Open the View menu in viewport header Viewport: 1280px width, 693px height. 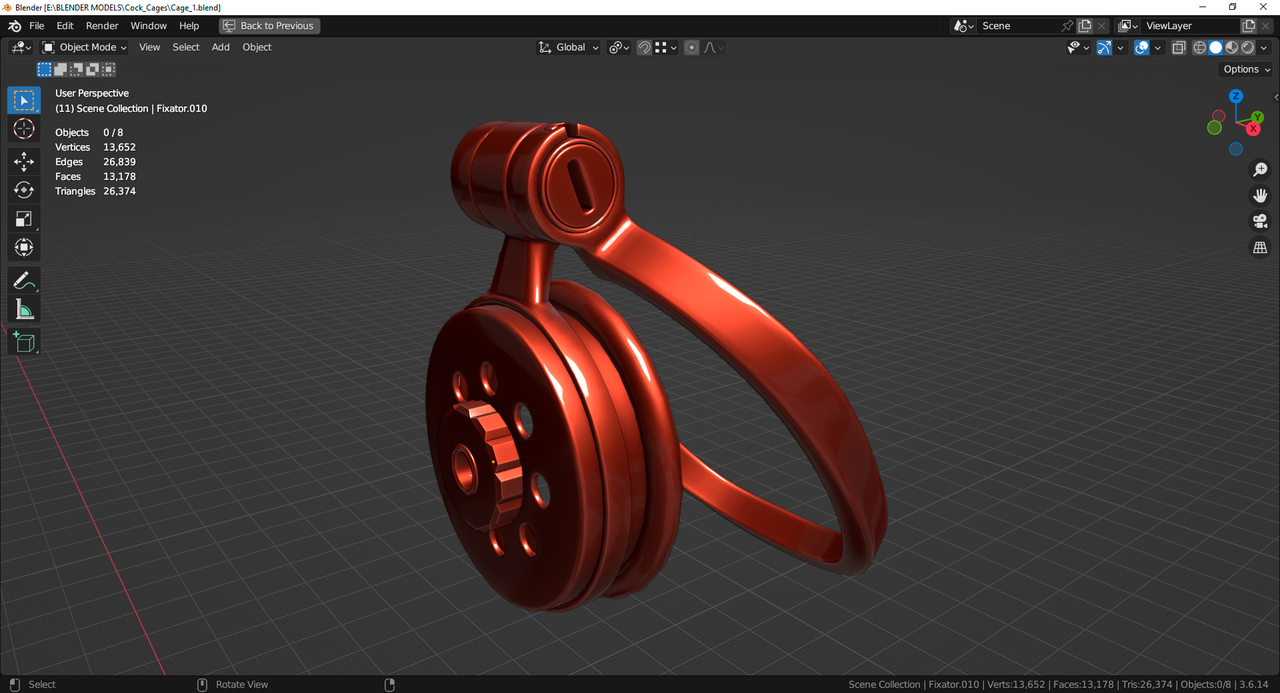coord(149,47)
